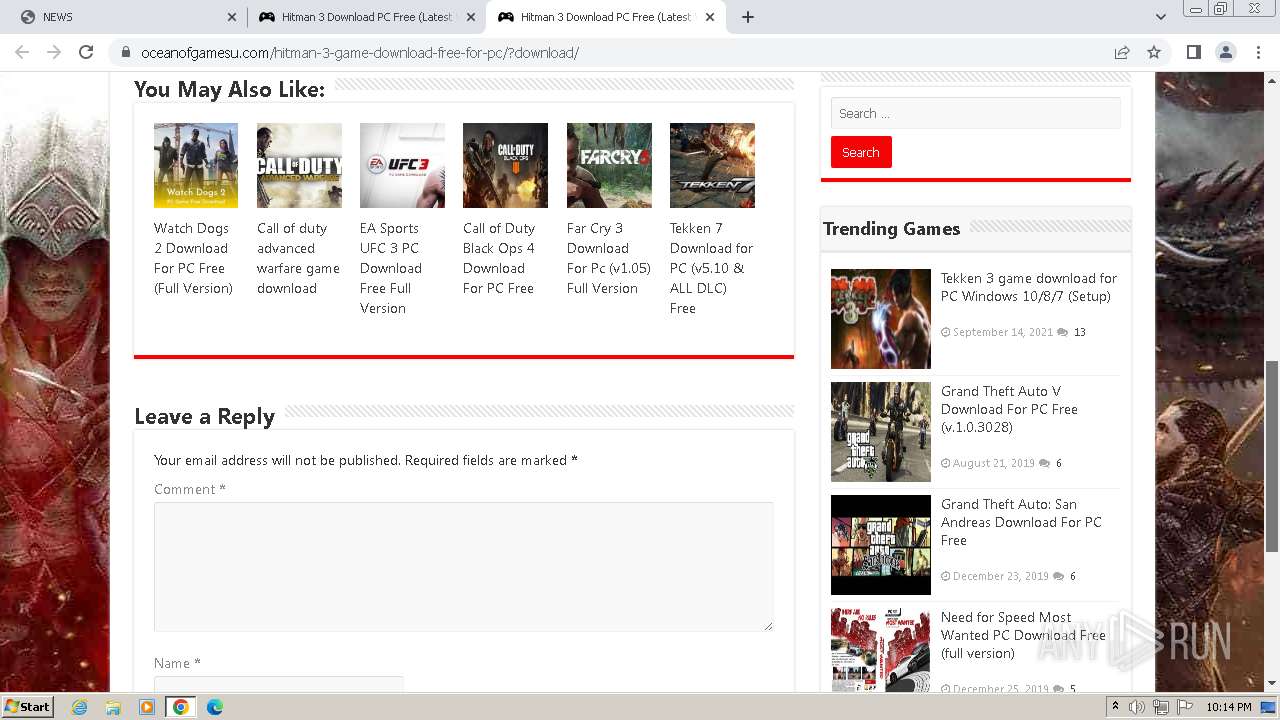1280x720 pixels.
Task: Click the Comment text area
Action: pyautogui.click(x=463, y=566)
